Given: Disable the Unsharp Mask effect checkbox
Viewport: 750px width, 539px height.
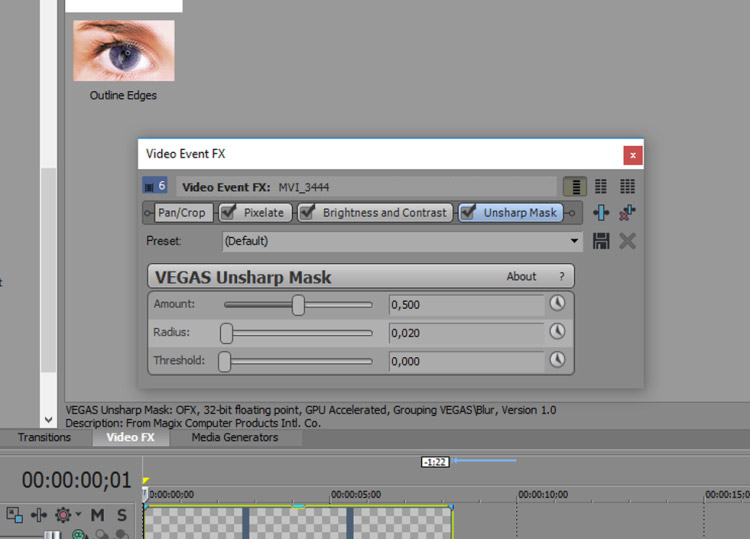Looking at the screenshot, I should coord(469,212).
